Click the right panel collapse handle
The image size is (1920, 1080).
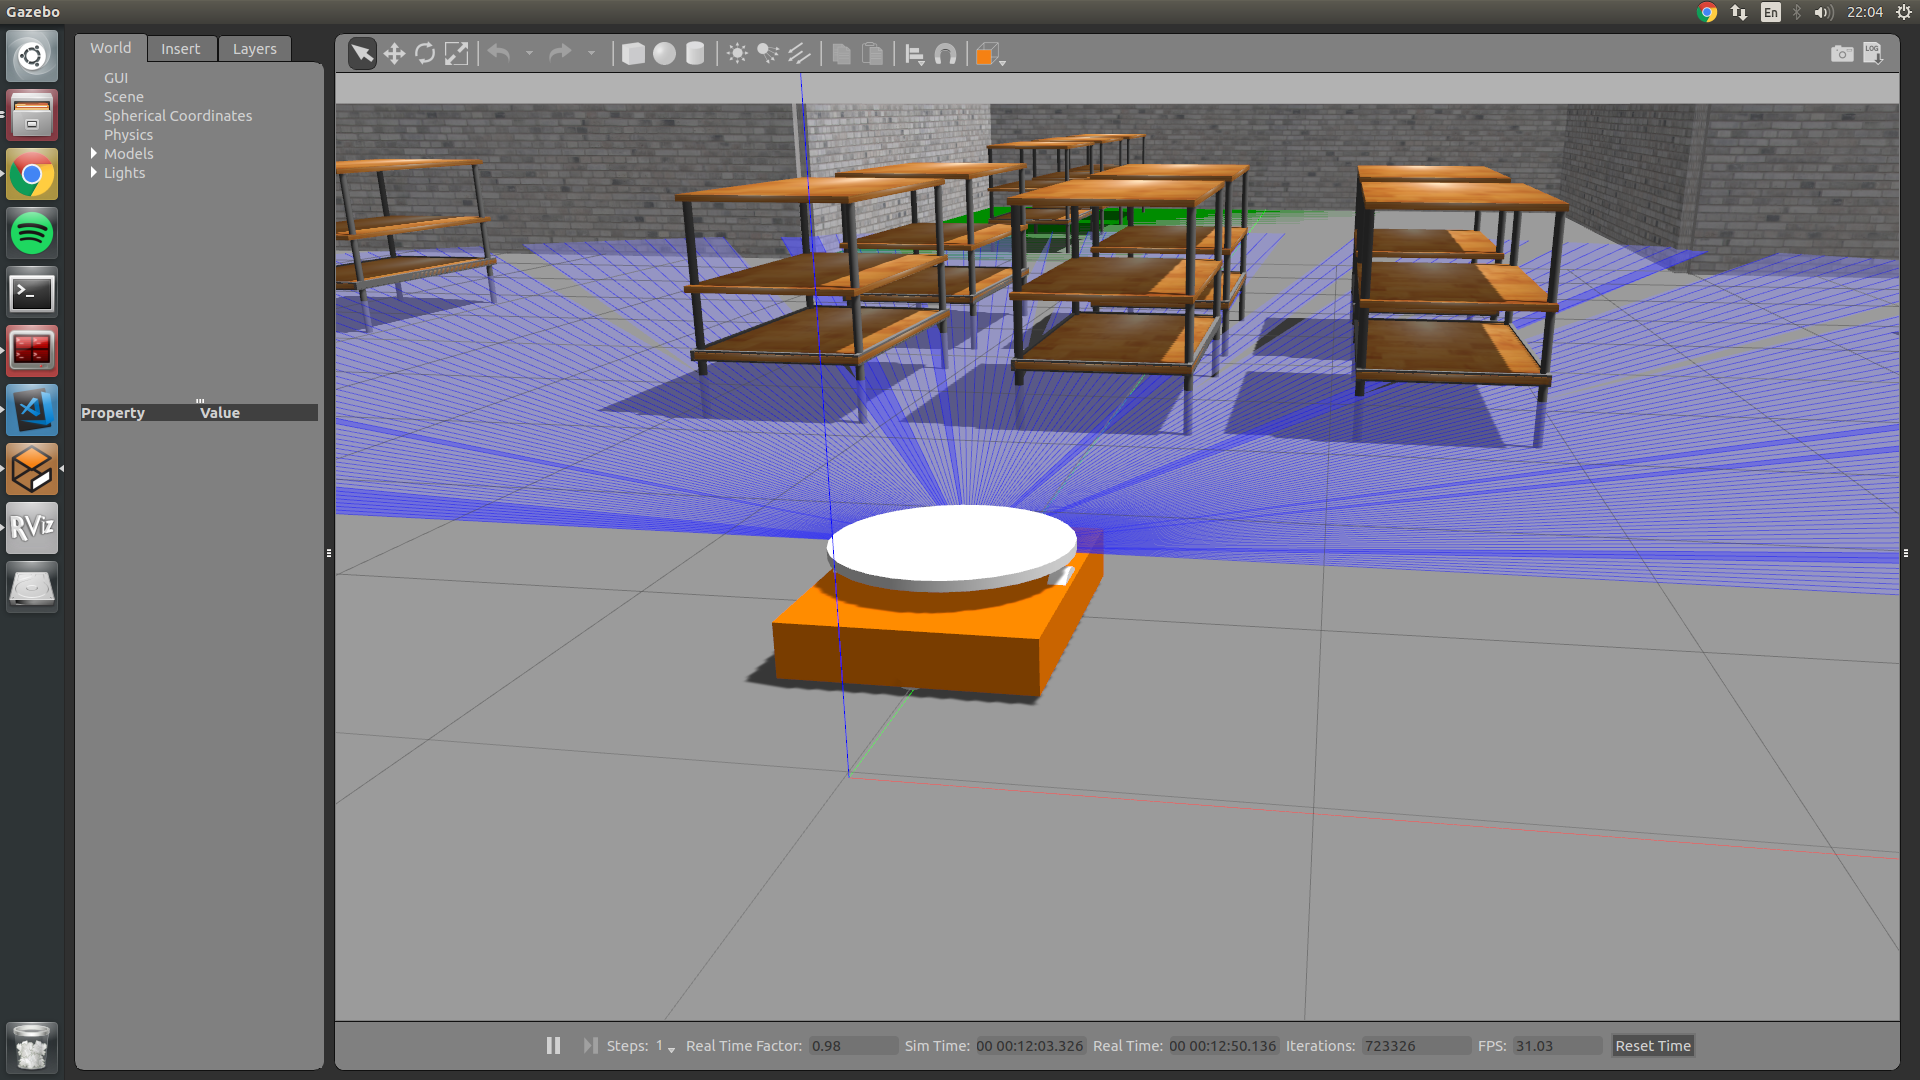click(x=1906, y=553)
